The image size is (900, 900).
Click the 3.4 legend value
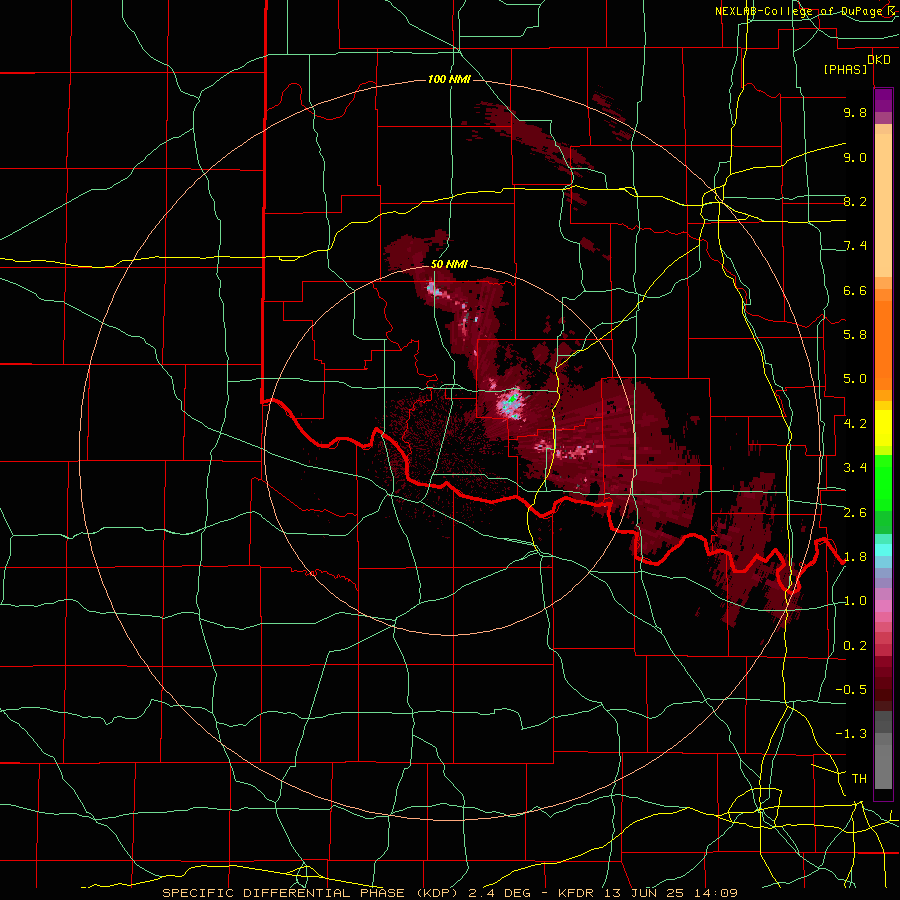tap(855, 468)
